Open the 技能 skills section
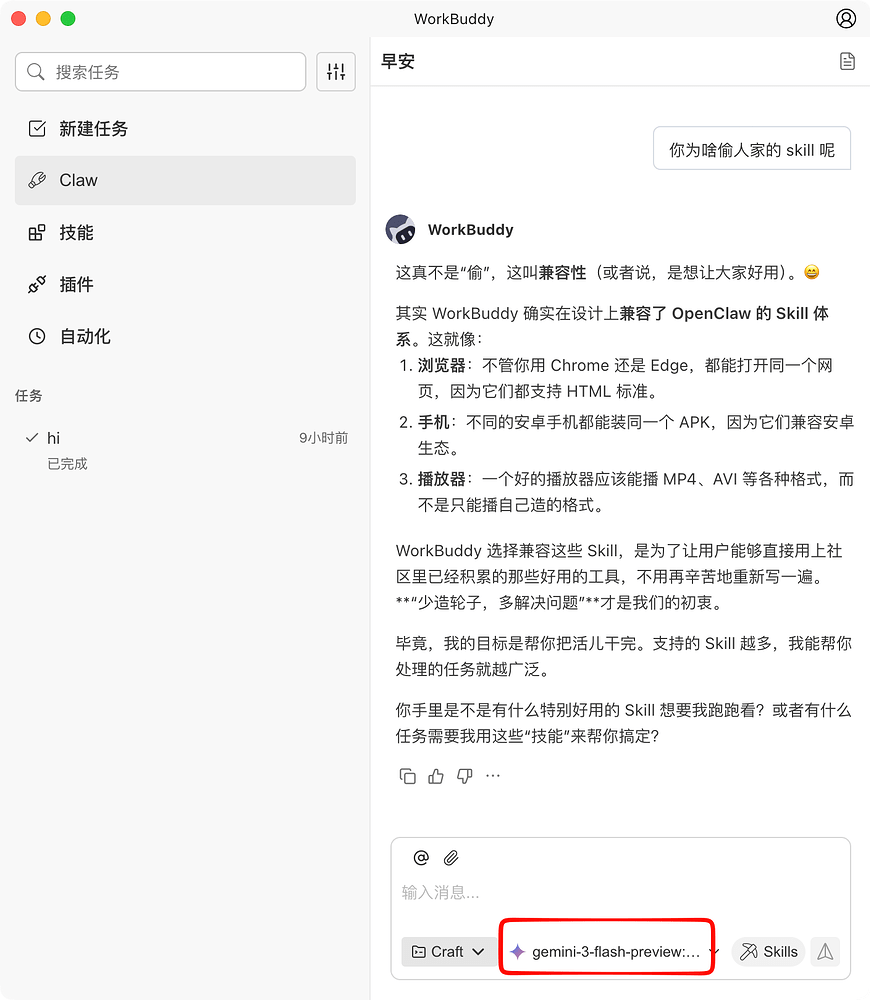This screenshot has height=1000, width=870. click(185, 233)
